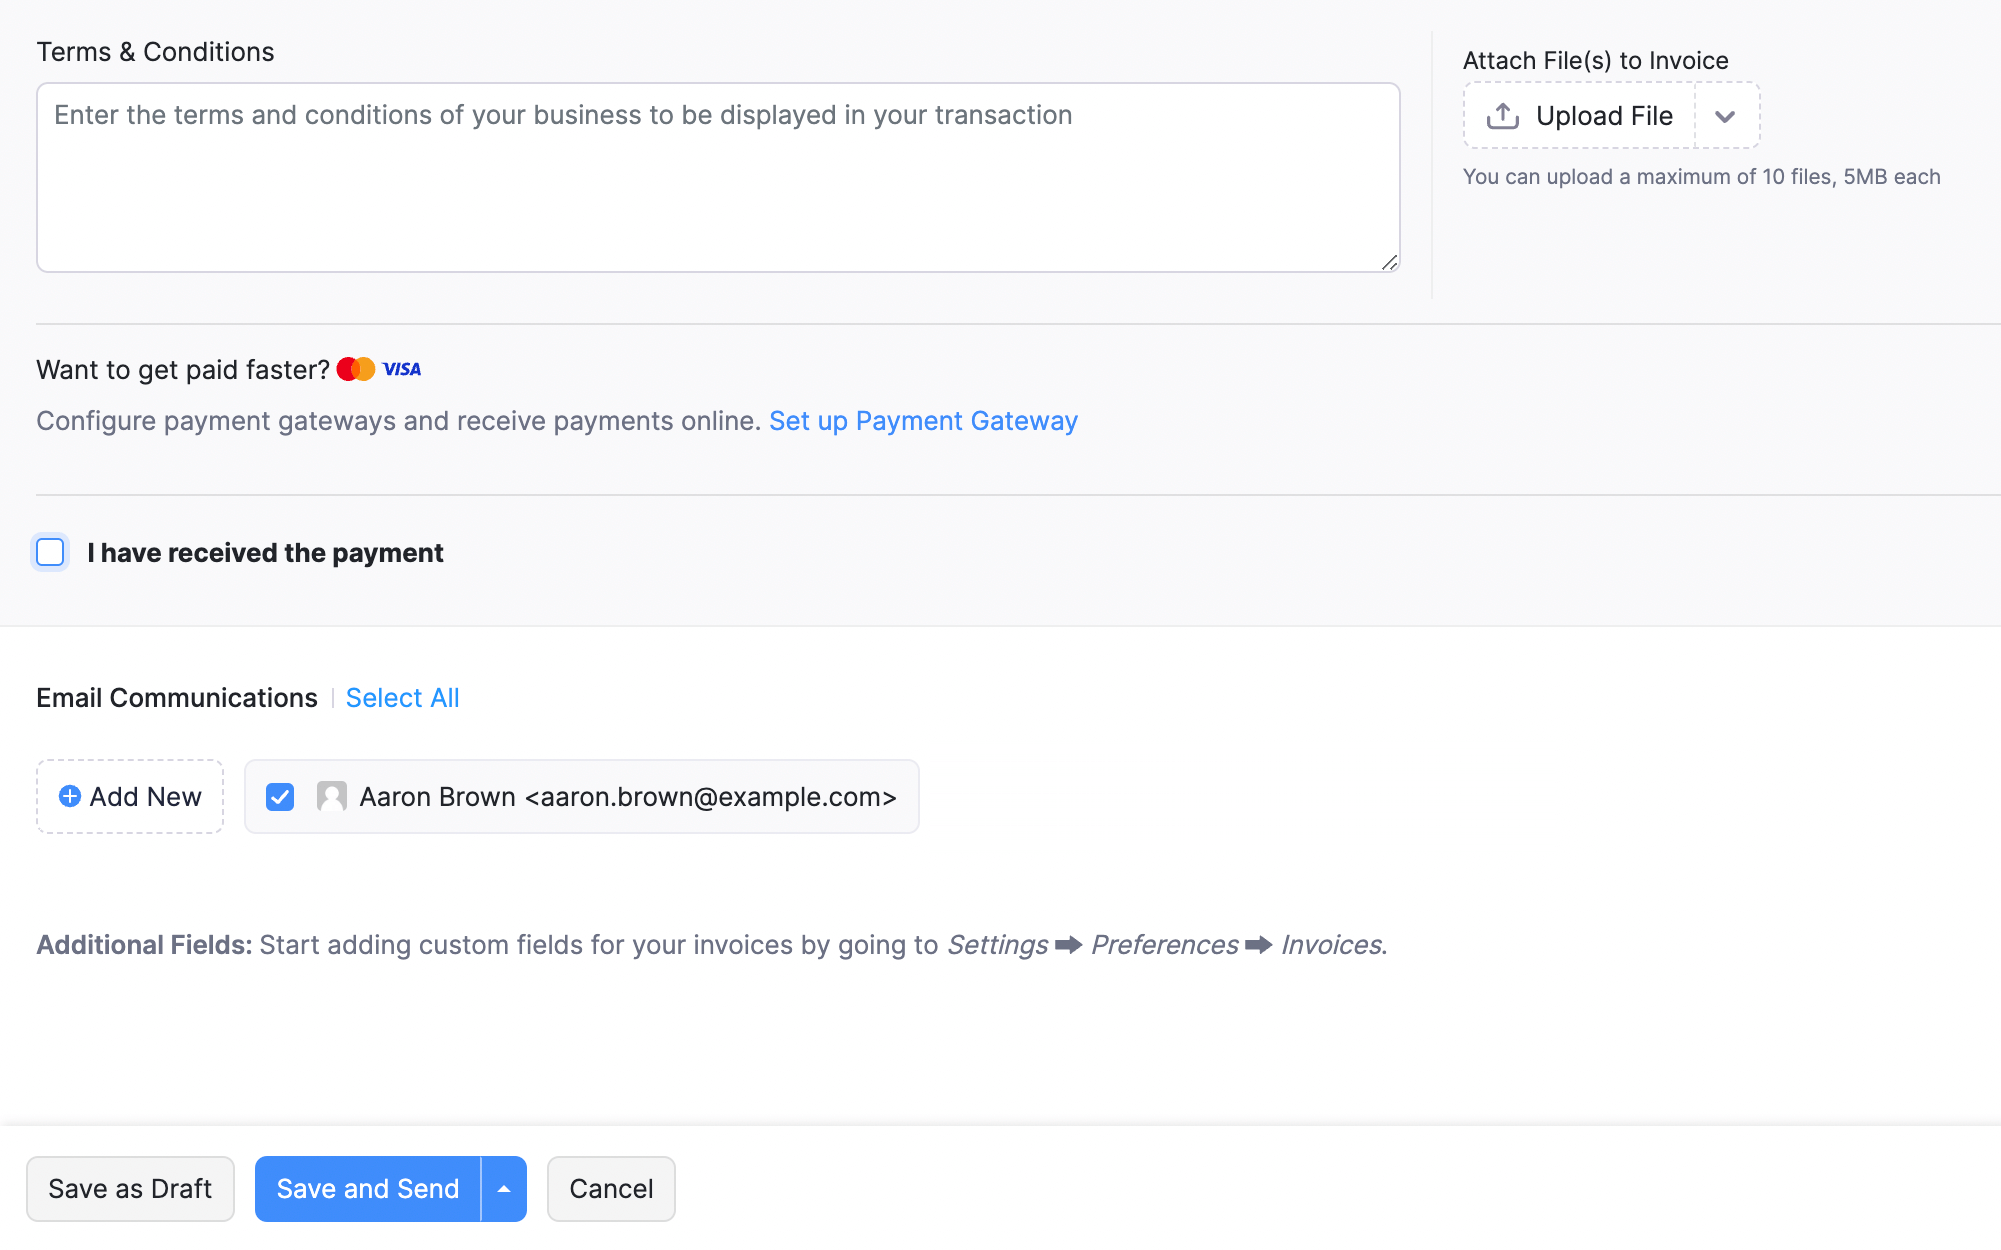Click the textarea resize handle

click(x=1390, y=263)
